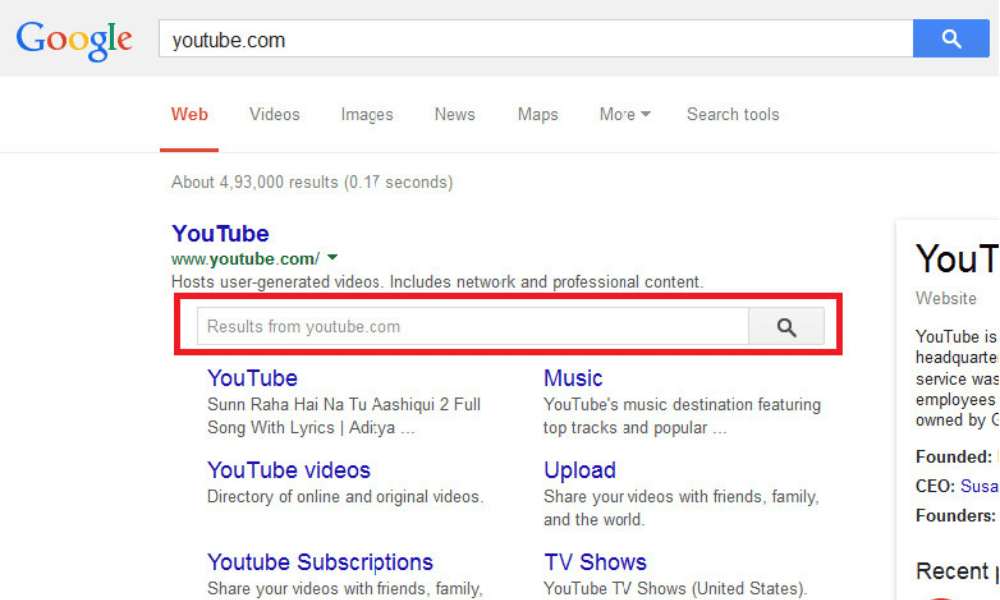This screenshot has height=600, width=1000.
Task: Click the www.youtube.com/ green URL
Action: pos(245,259)
